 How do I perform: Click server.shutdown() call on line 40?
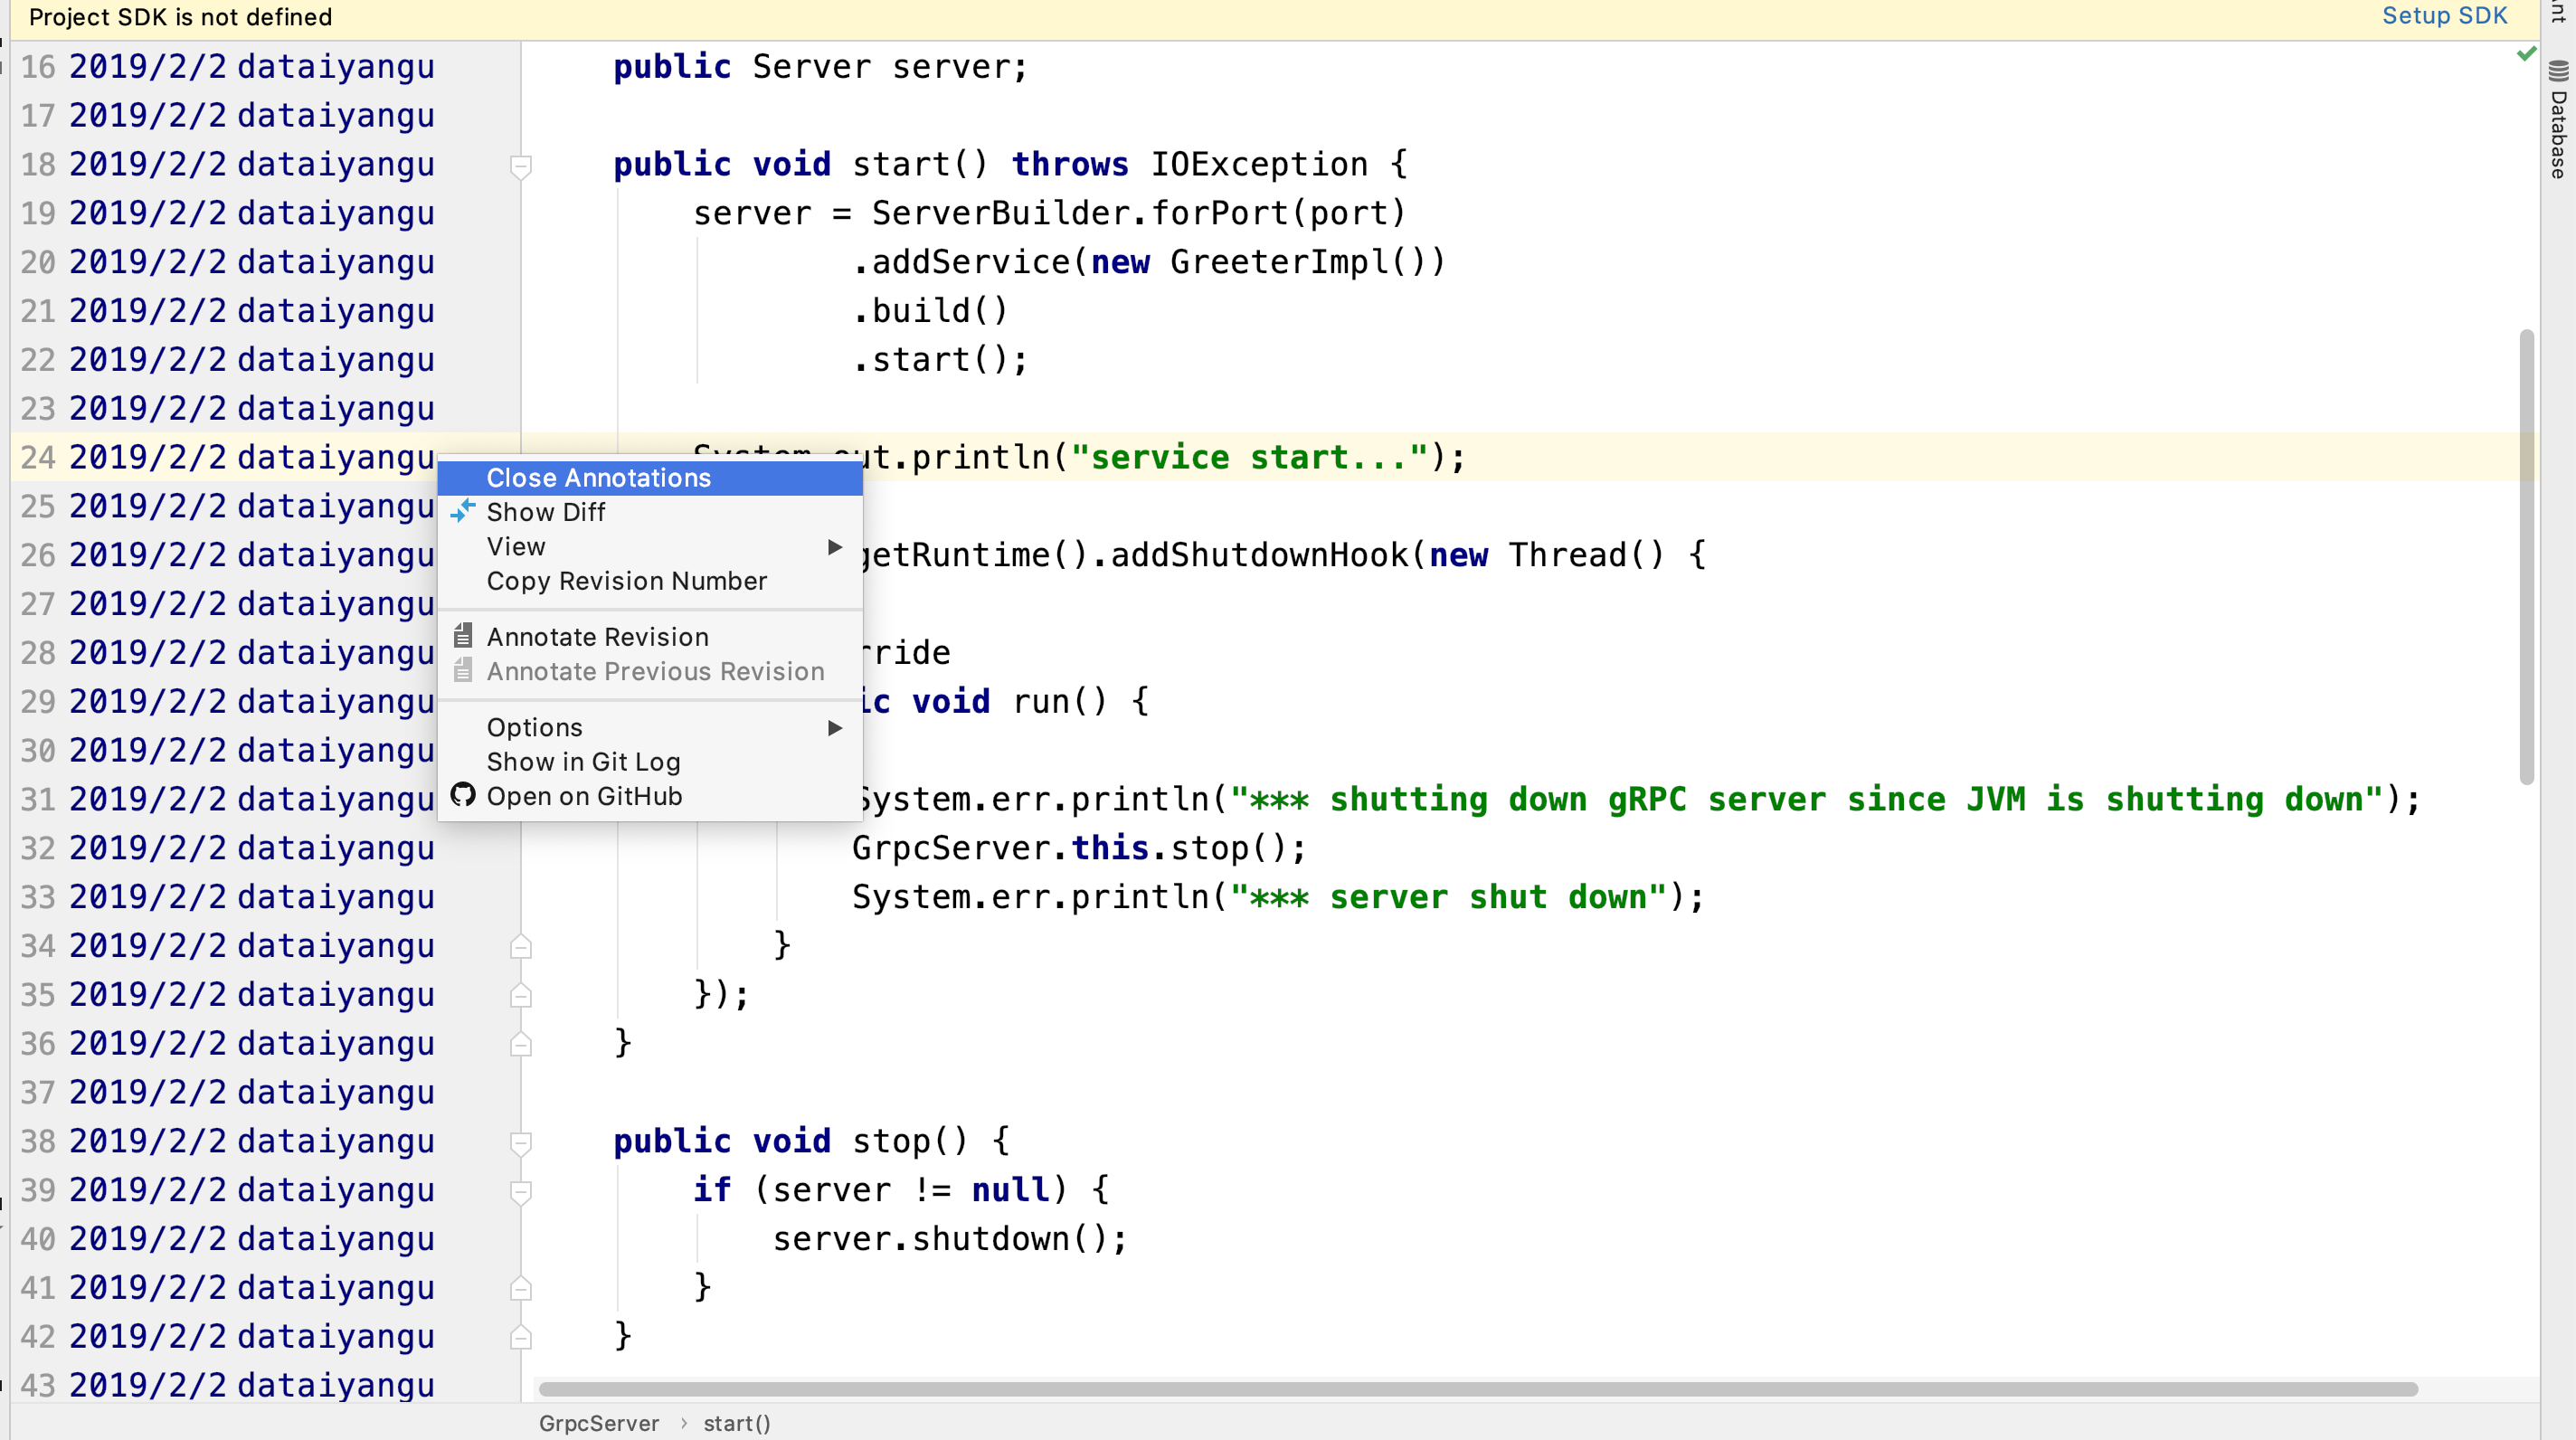(950, 1239)
